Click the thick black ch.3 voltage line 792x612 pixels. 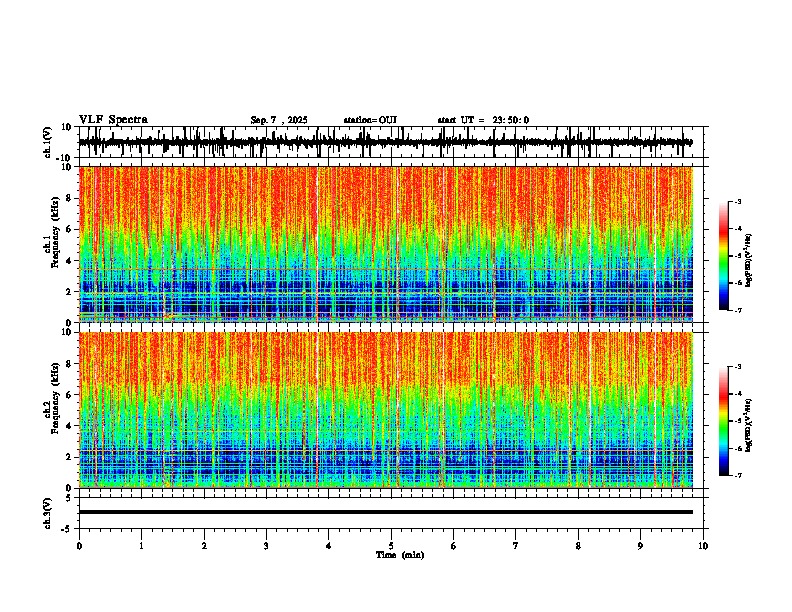(x=386, y=512)
